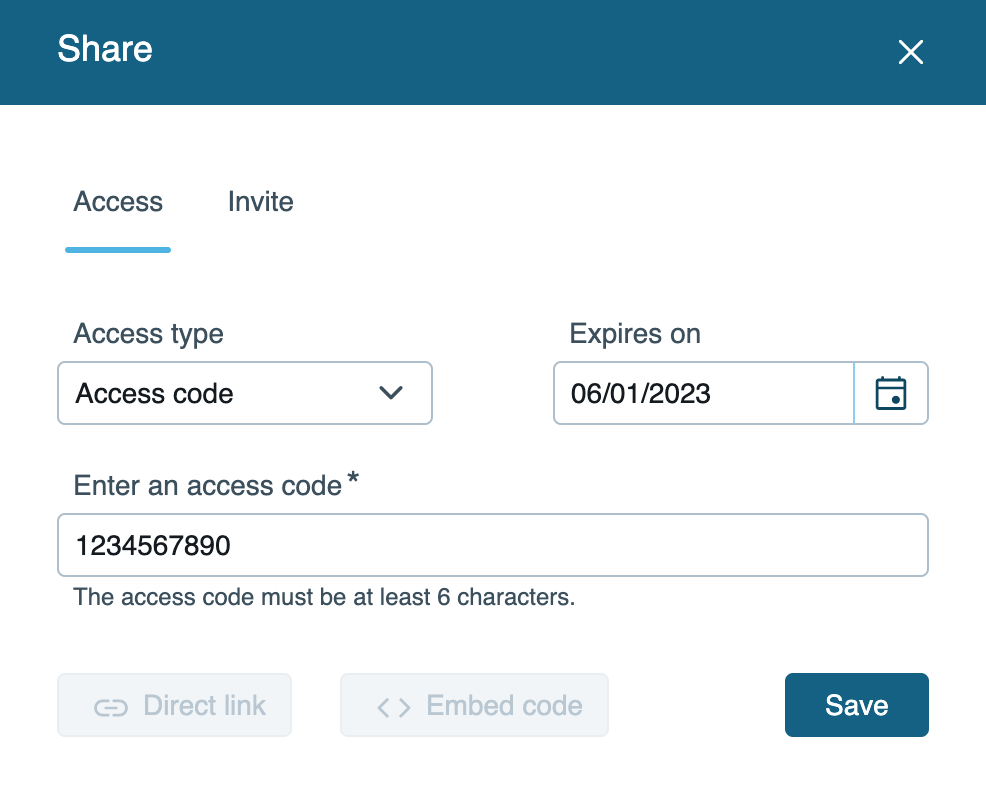Focus the 1234567890 access code field
The image size is (986, 794).
point(493,545)
